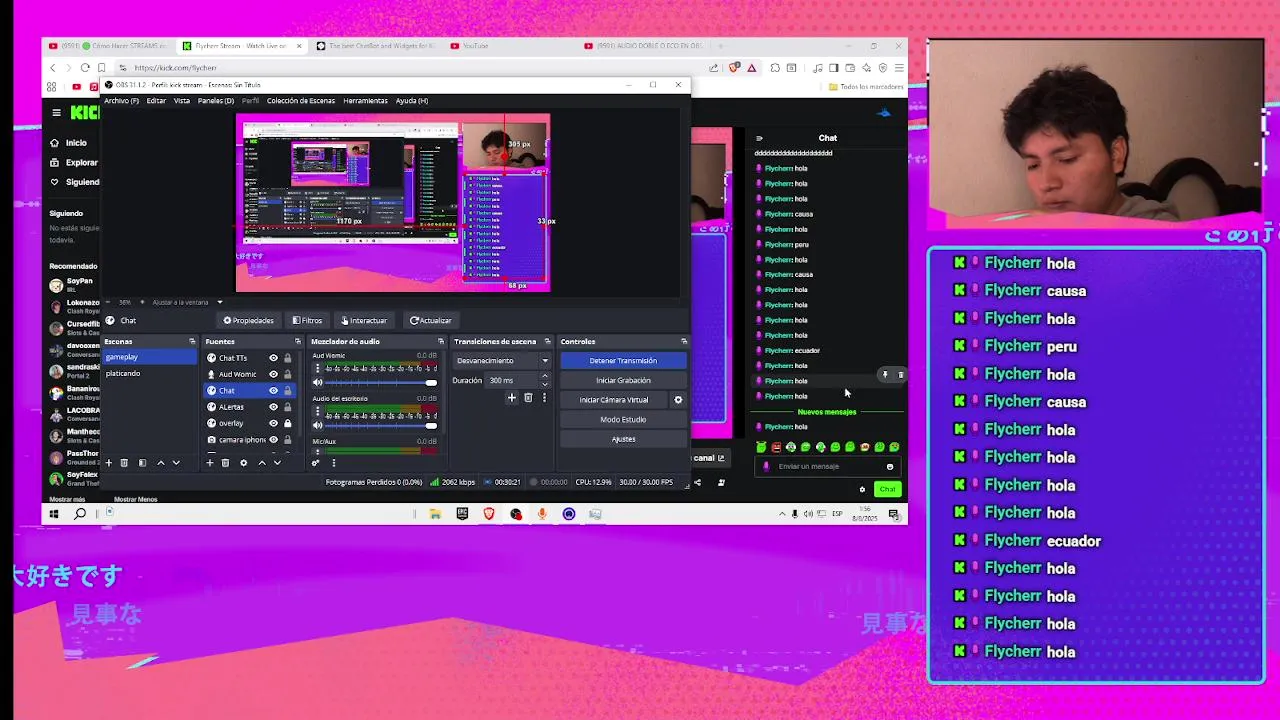Mute Audio del escritorio speaker icon
This screenshot has height=720, width=1280.
point(318,425)
